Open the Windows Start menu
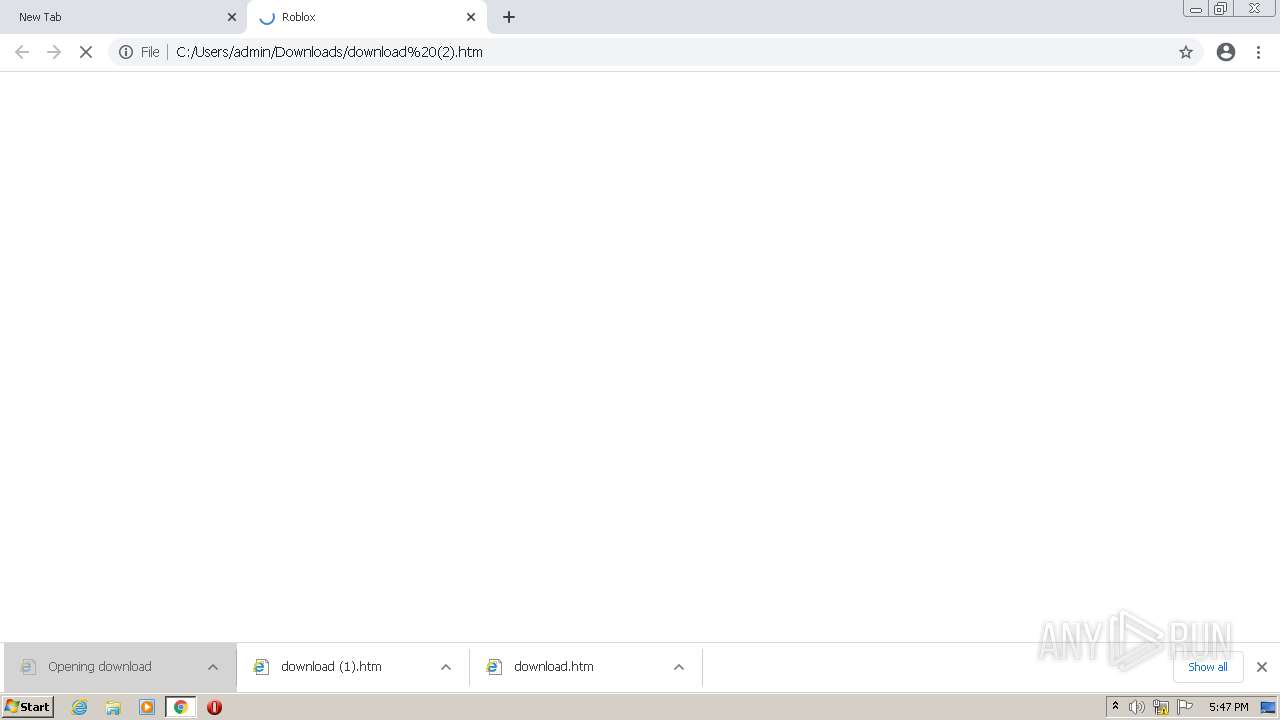Screen dimensions: 1280x720 pos(28,707)
